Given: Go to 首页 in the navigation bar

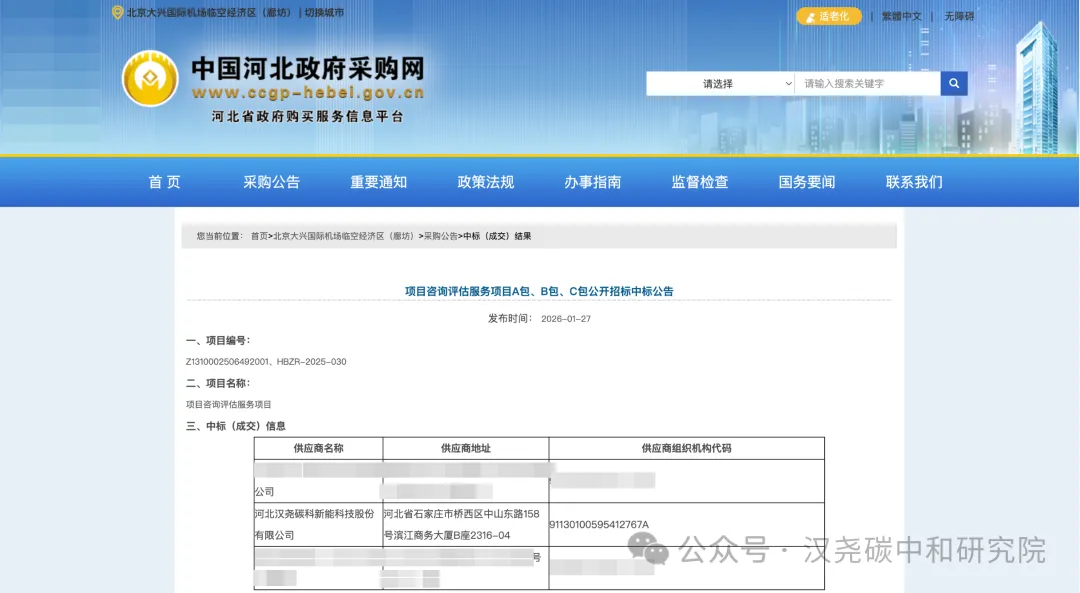Looking at the screenshot, I should pos(163,181).
